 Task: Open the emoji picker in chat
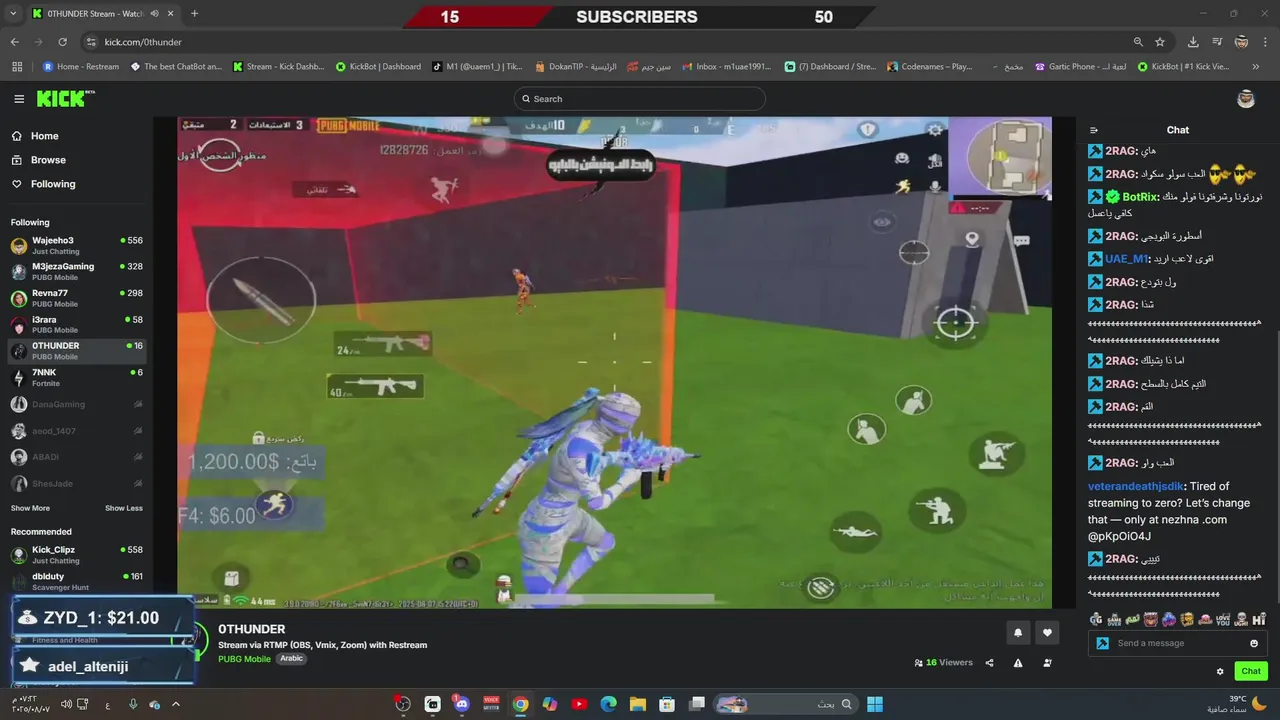click(x=1254, y=643)
